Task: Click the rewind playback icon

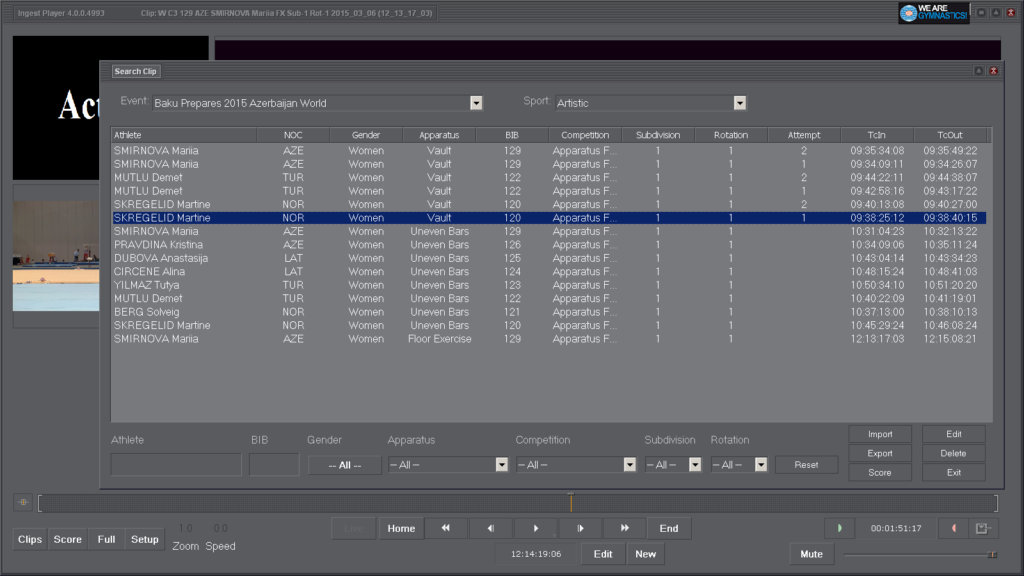Action: coord(446,528)
